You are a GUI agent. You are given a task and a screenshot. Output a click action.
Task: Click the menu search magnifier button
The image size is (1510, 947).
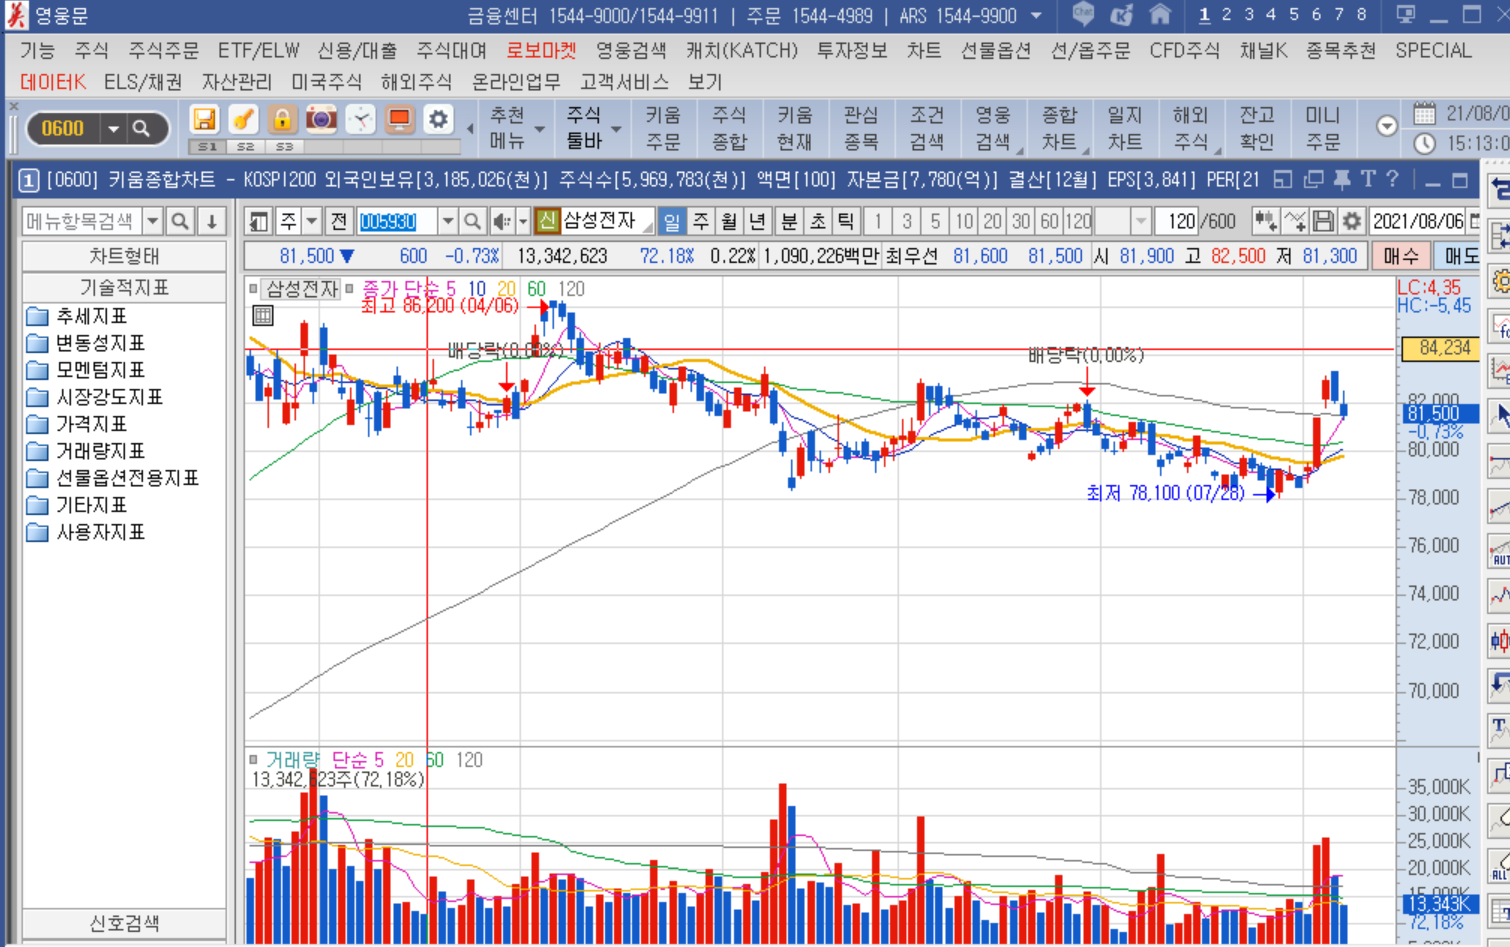[x=179, y=221]
